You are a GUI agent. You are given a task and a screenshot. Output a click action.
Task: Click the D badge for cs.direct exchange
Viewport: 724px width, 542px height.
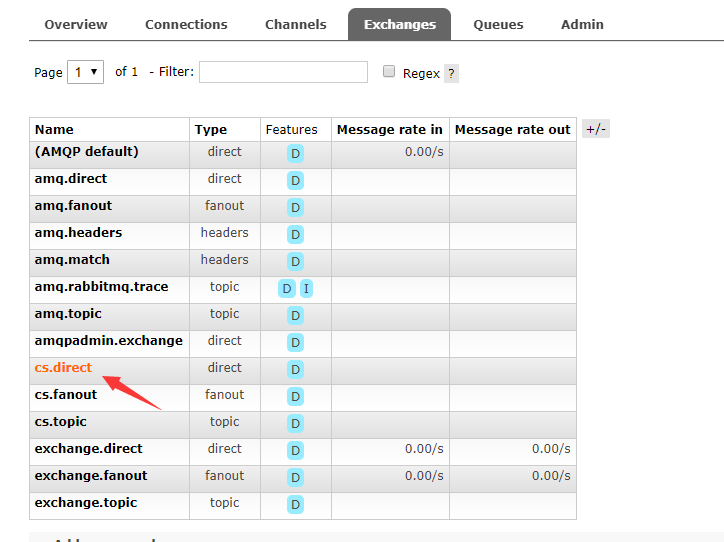pos(295,370)
